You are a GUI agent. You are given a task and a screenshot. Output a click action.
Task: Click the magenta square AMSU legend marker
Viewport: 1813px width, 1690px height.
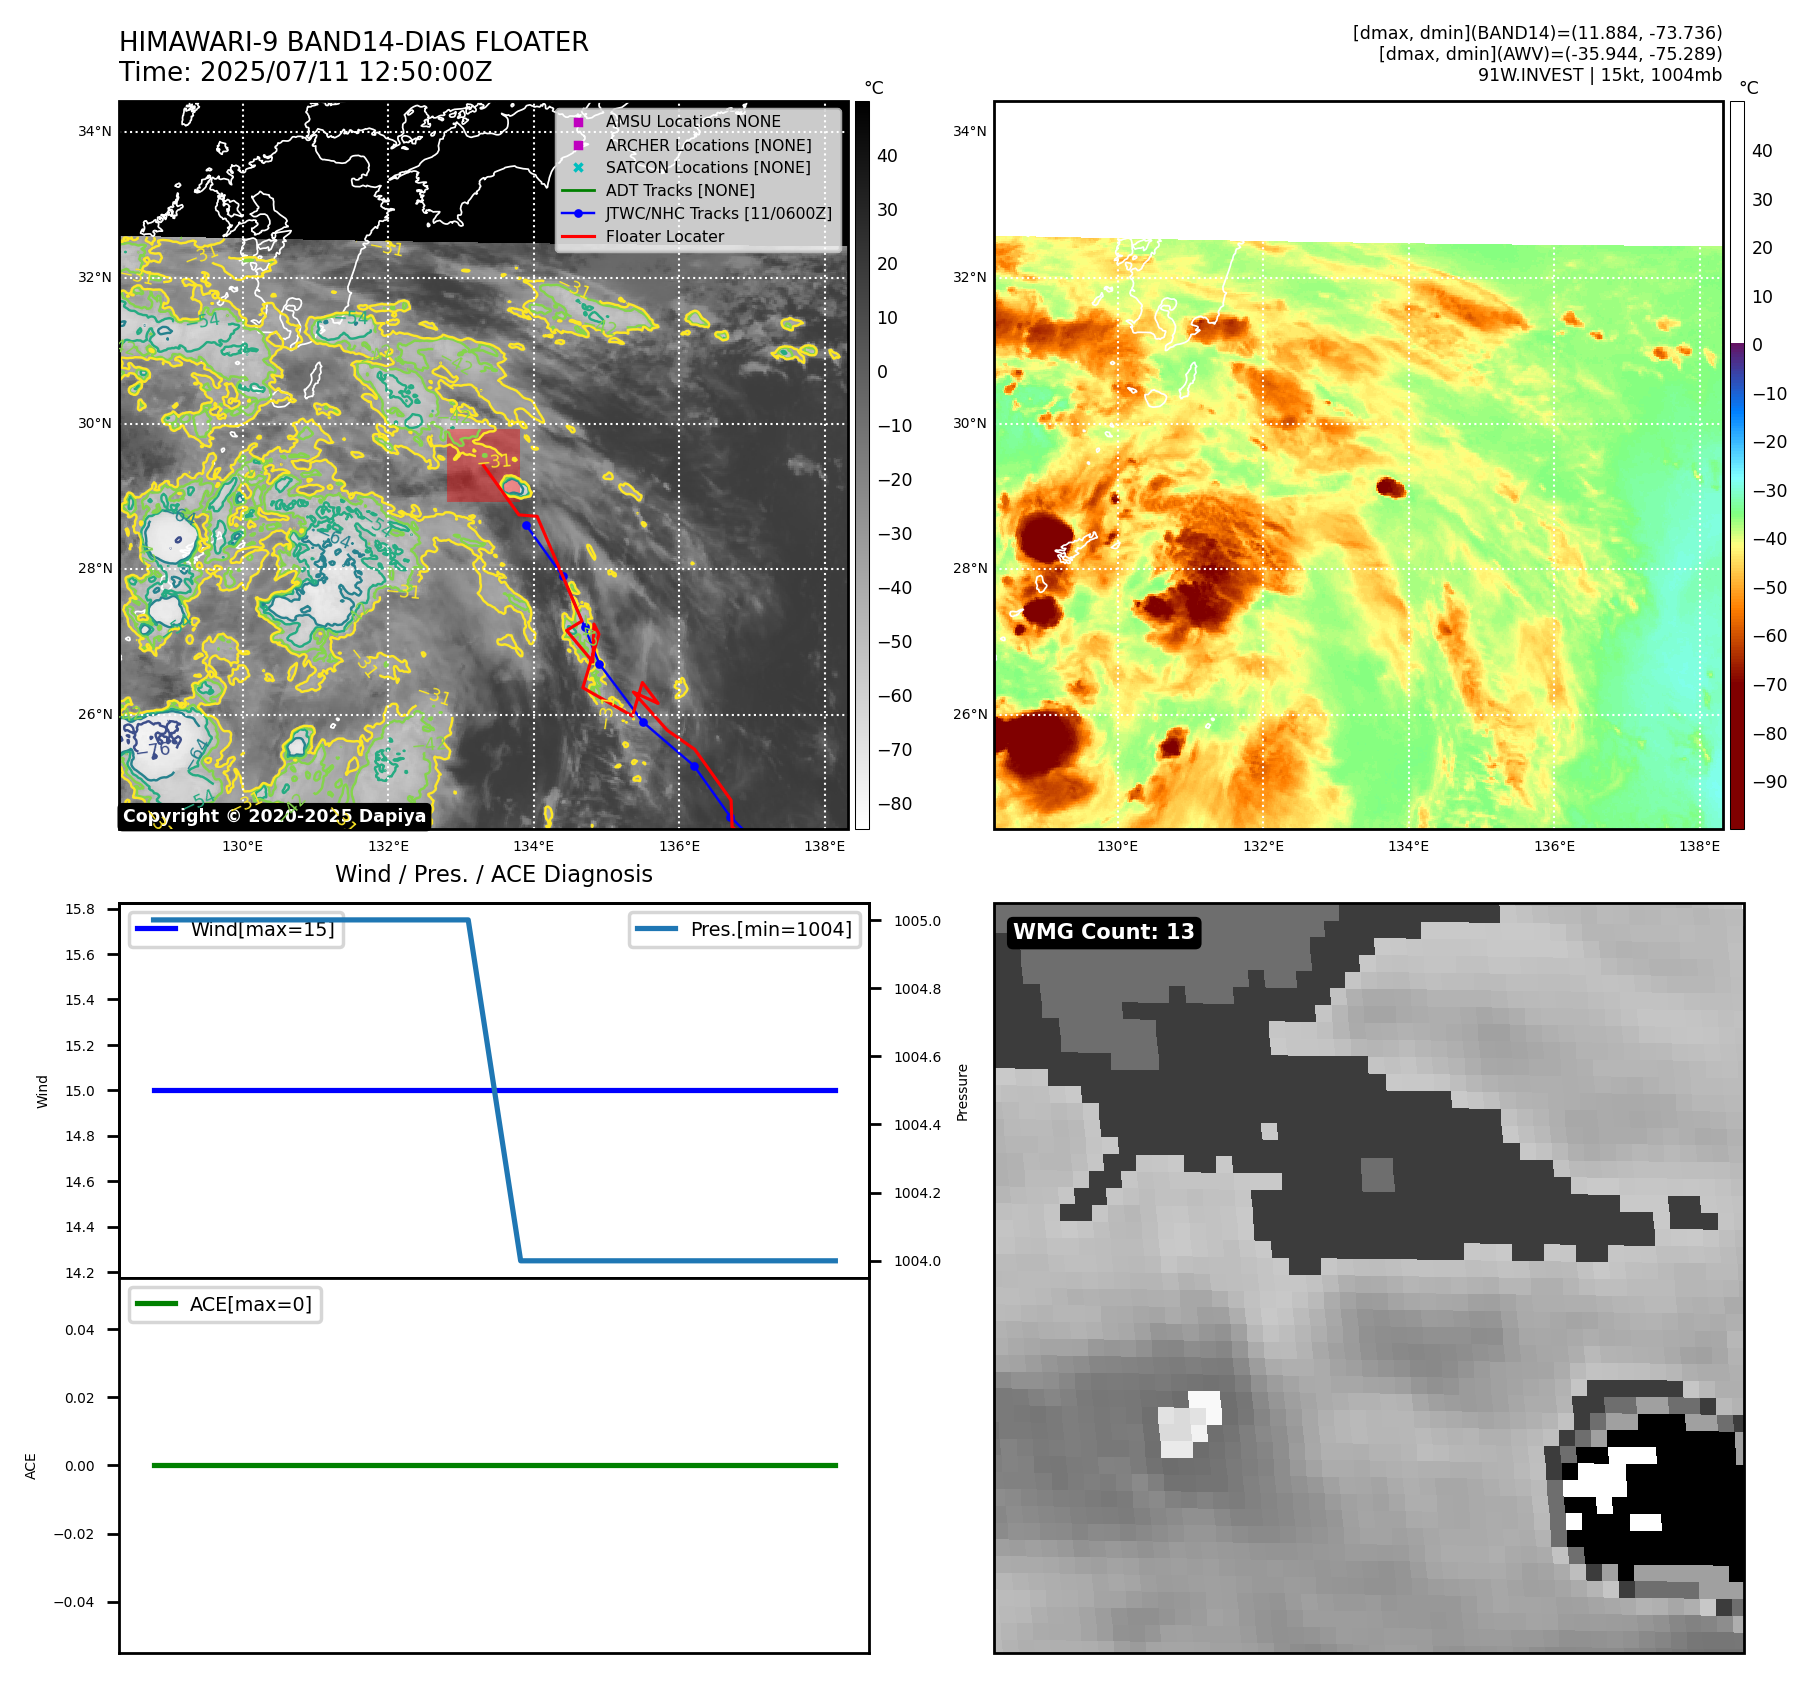[578, 122]
